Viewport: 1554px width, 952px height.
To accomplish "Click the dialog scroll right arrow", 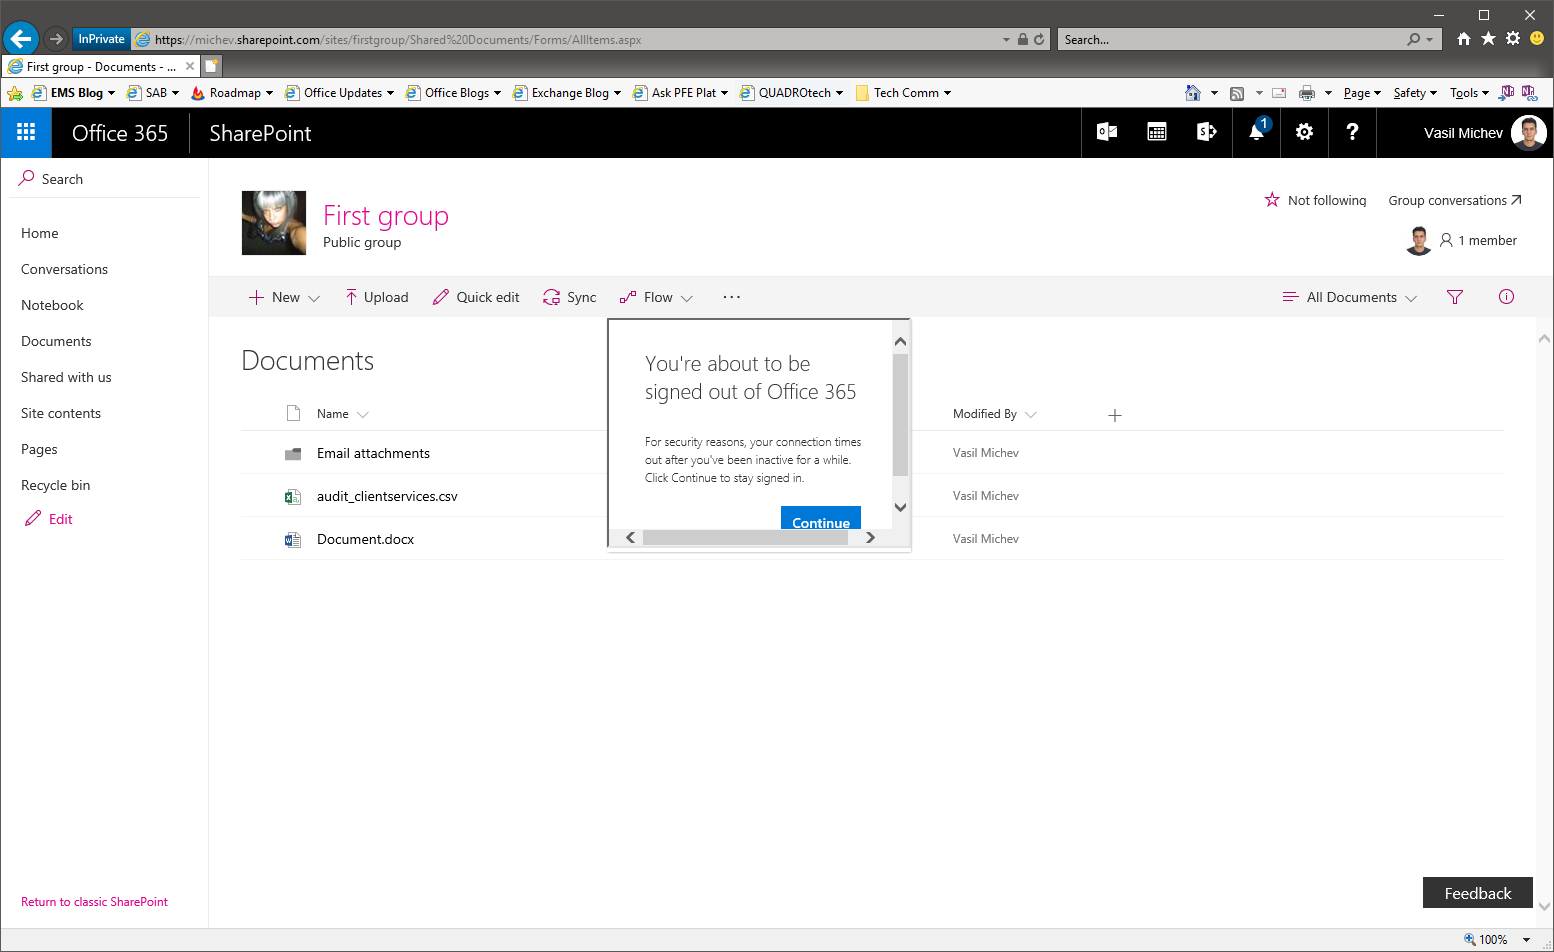I will [x=870, y=538].
